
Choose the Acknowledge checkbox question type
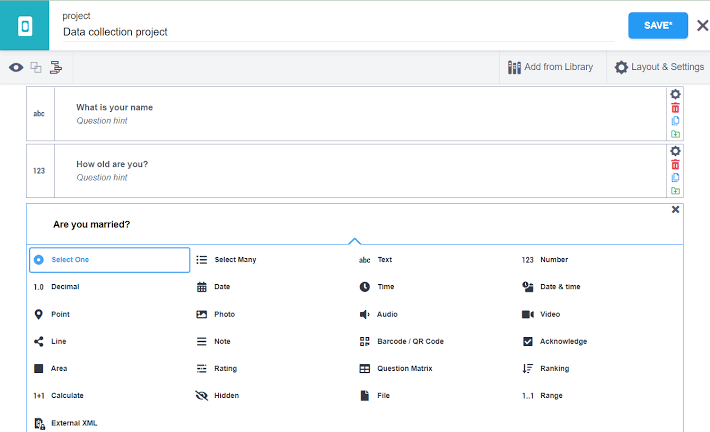pos(563,341)
